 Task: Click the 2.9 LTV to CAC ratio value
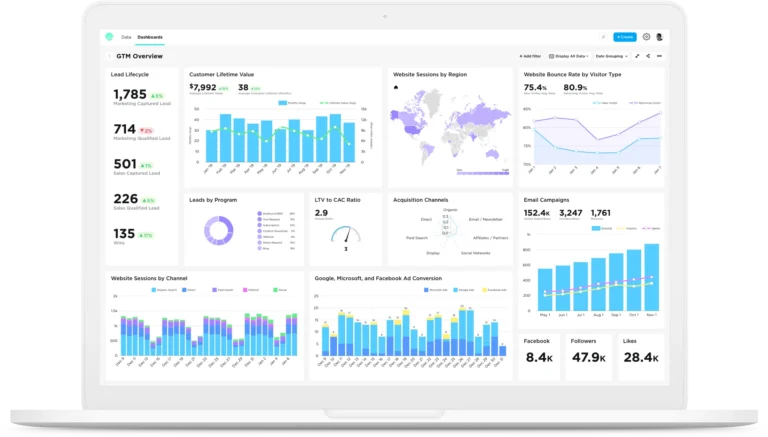[x=321, y=213]
